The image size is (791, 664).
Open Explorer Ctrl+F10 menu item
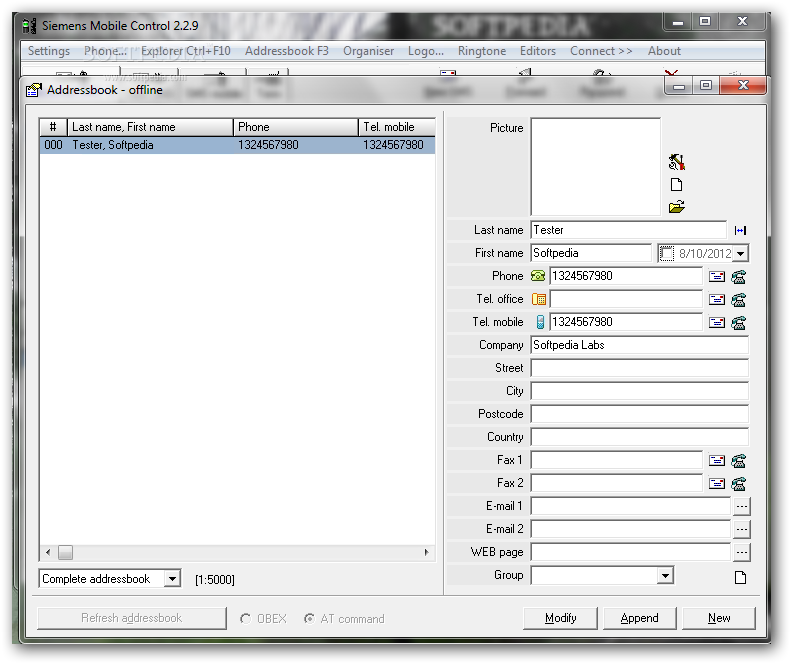pos(186,51)
